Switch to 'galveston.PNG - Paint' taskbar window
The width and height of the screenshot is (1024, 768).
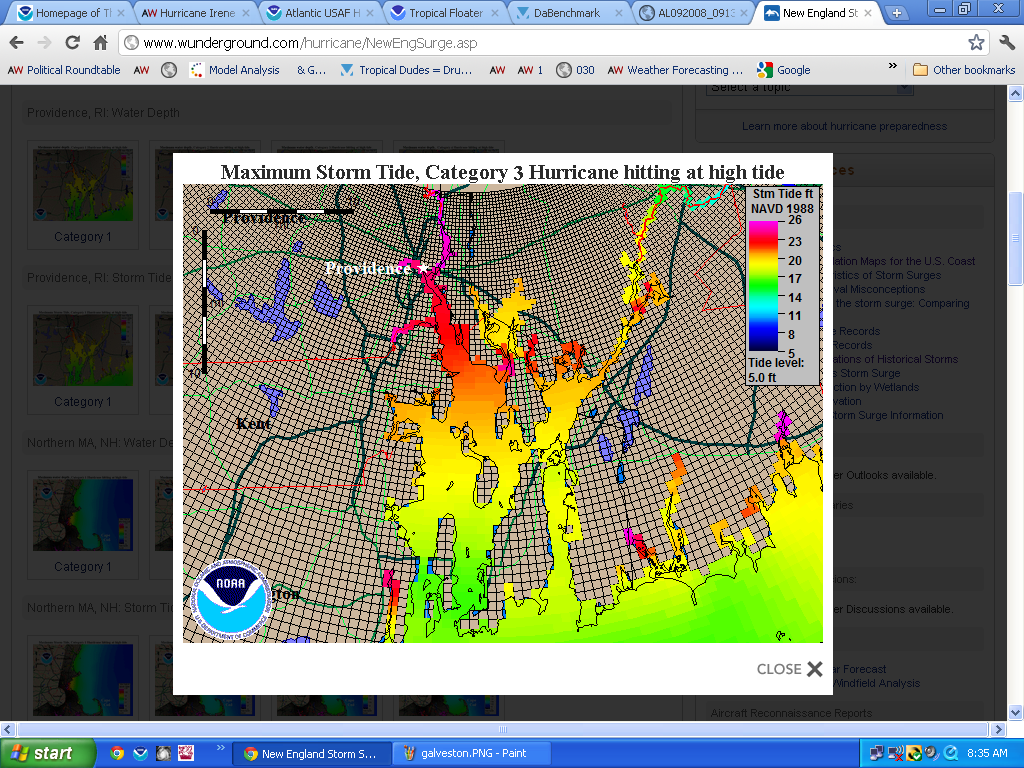pos(472,754)
